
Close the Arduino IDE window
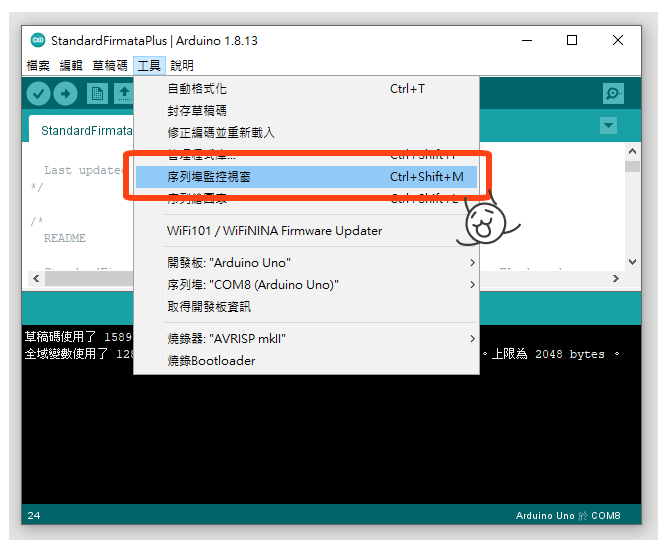[x=618, y=40]
